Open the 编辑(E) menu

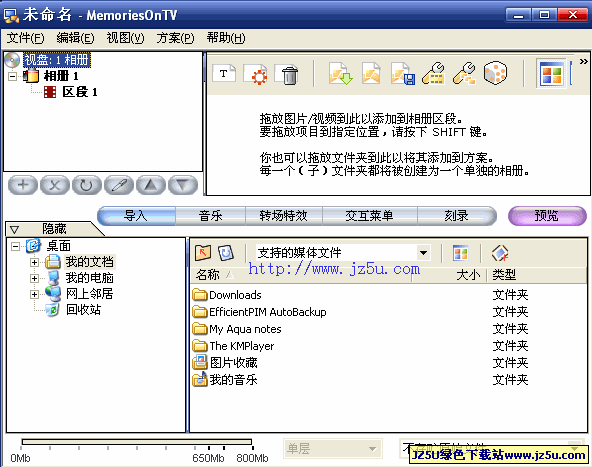pos(76,38)
